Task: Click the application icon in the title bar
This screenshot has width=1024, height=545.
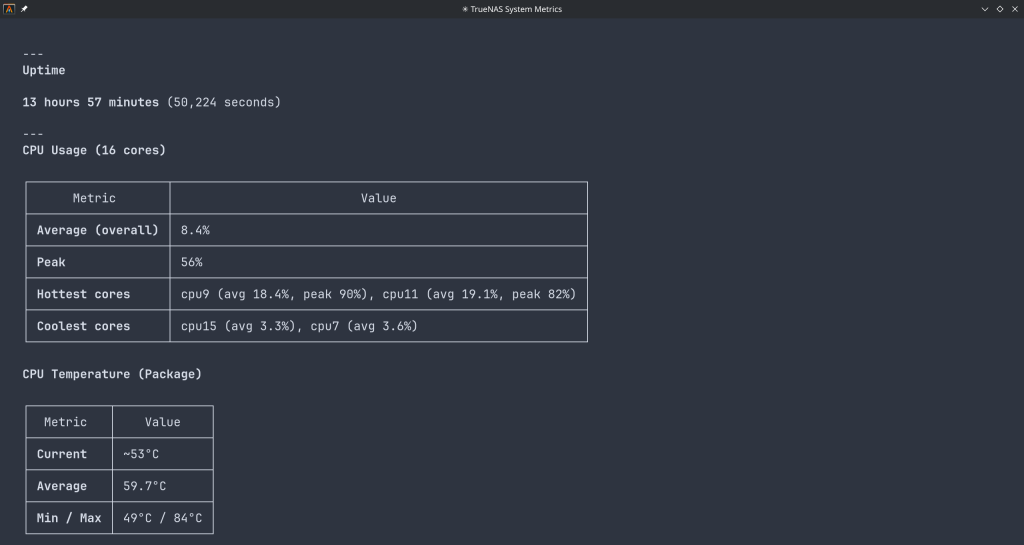Action: 9,9
